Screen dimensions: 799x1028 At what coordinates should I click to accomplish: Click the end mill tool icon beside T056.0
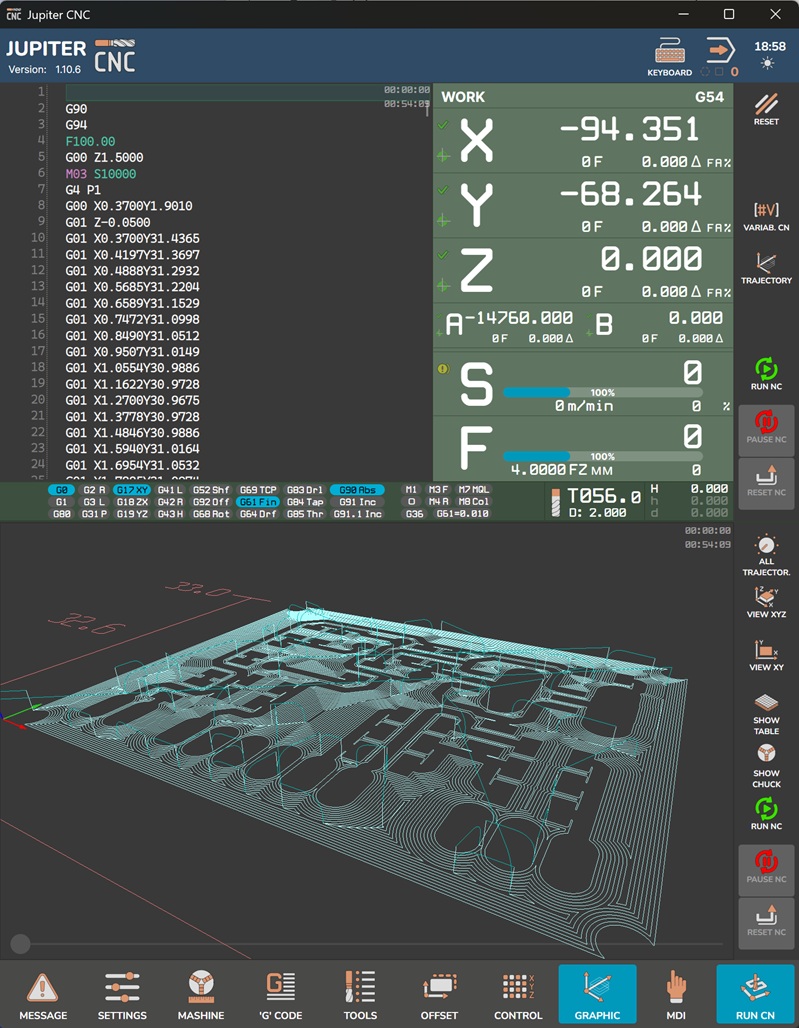(x=557, y=502)
